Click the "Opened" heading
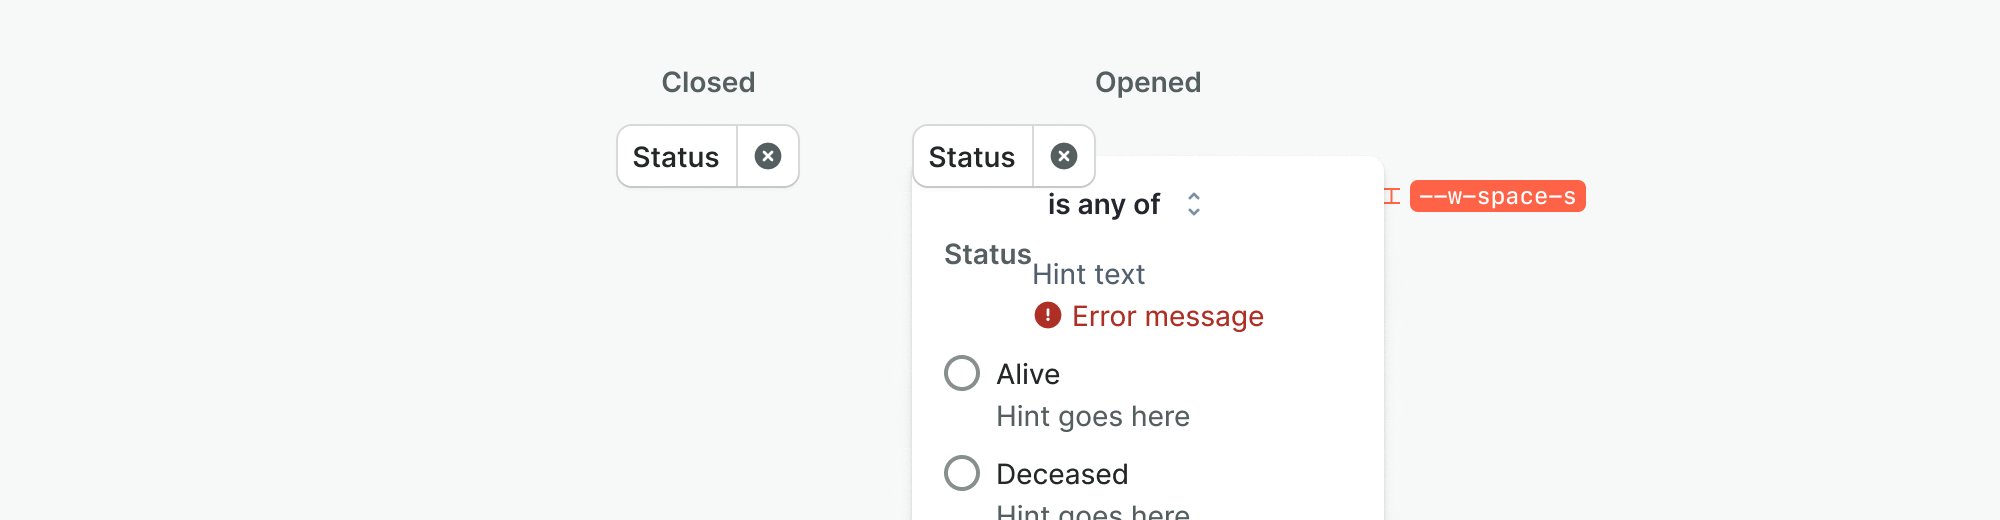The width and height of the screenshot is (2000, 520). click(x=1147, y=82)
